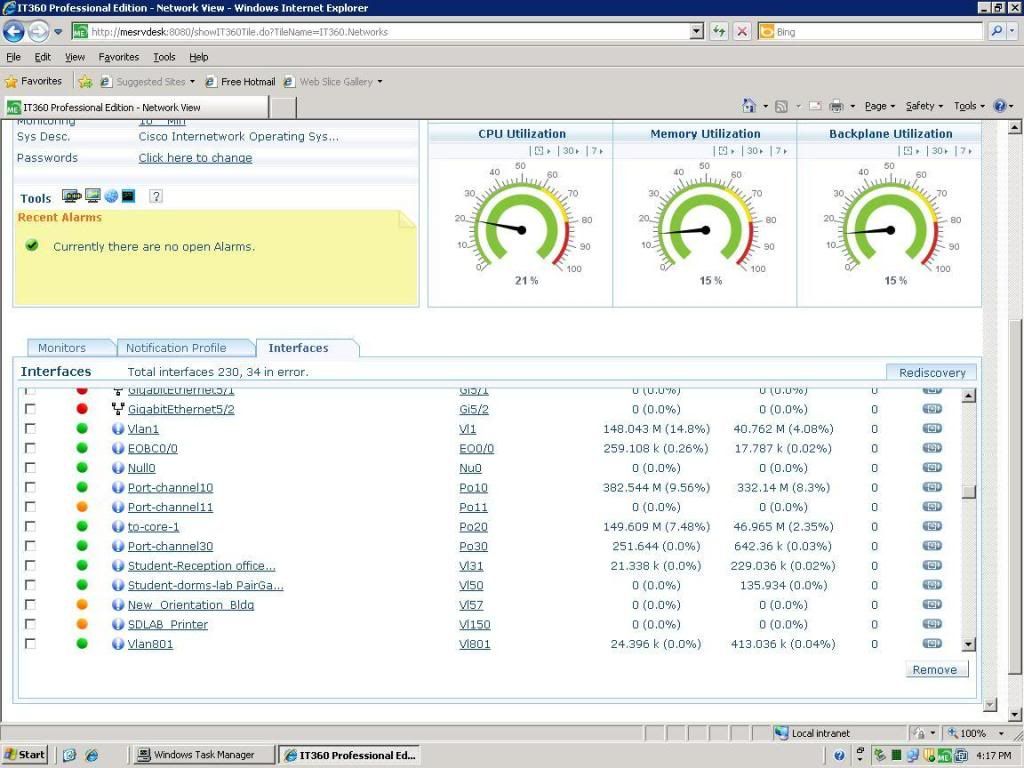Click the Backplane Utilization gauge dial

click(890, 224)
